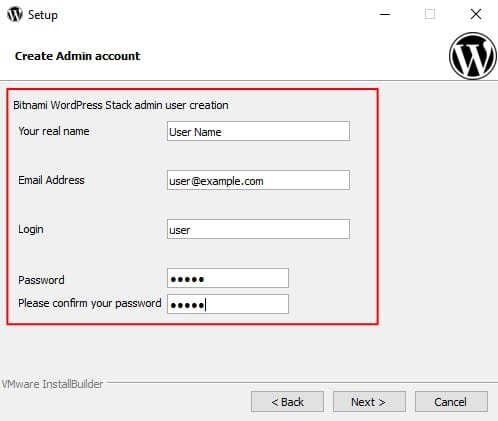Click the disabled maximize button
Screen dimensions: 498x421
[430, 14]
